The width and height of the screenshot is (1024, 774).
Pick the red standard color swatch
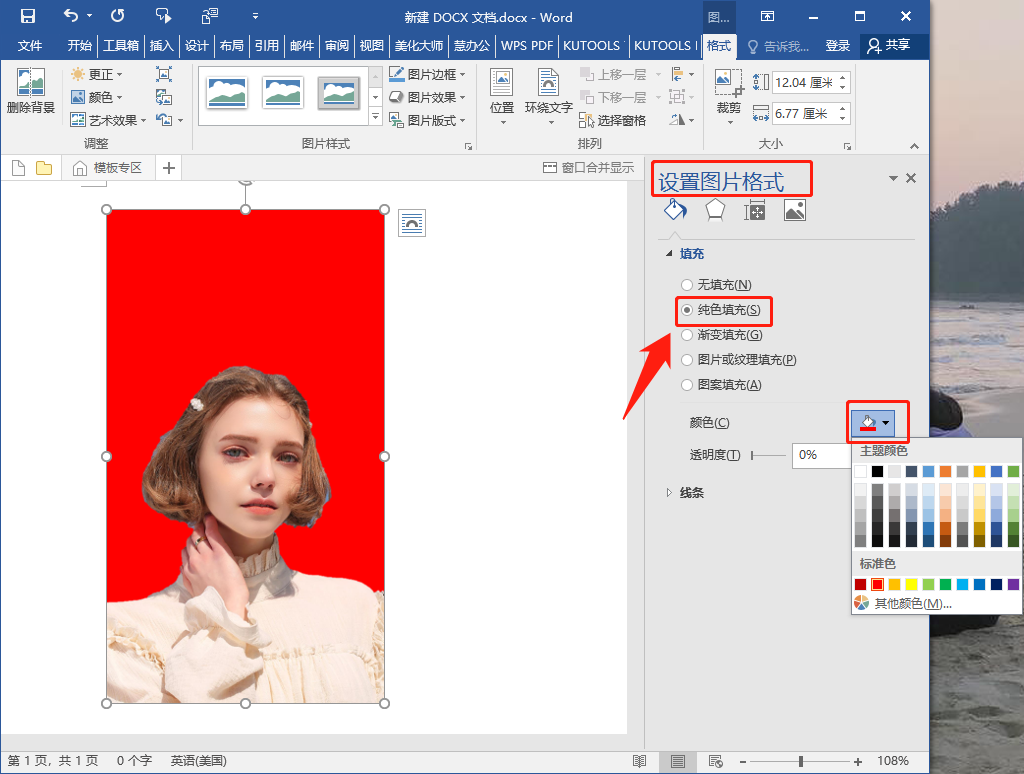(877, 584)
